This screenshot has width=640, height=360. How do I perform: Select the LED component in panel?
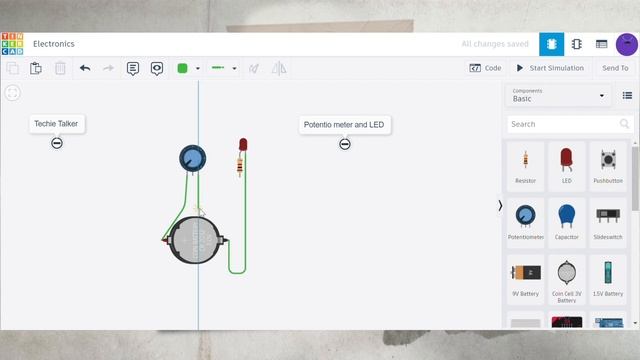(x=567, y=167)
